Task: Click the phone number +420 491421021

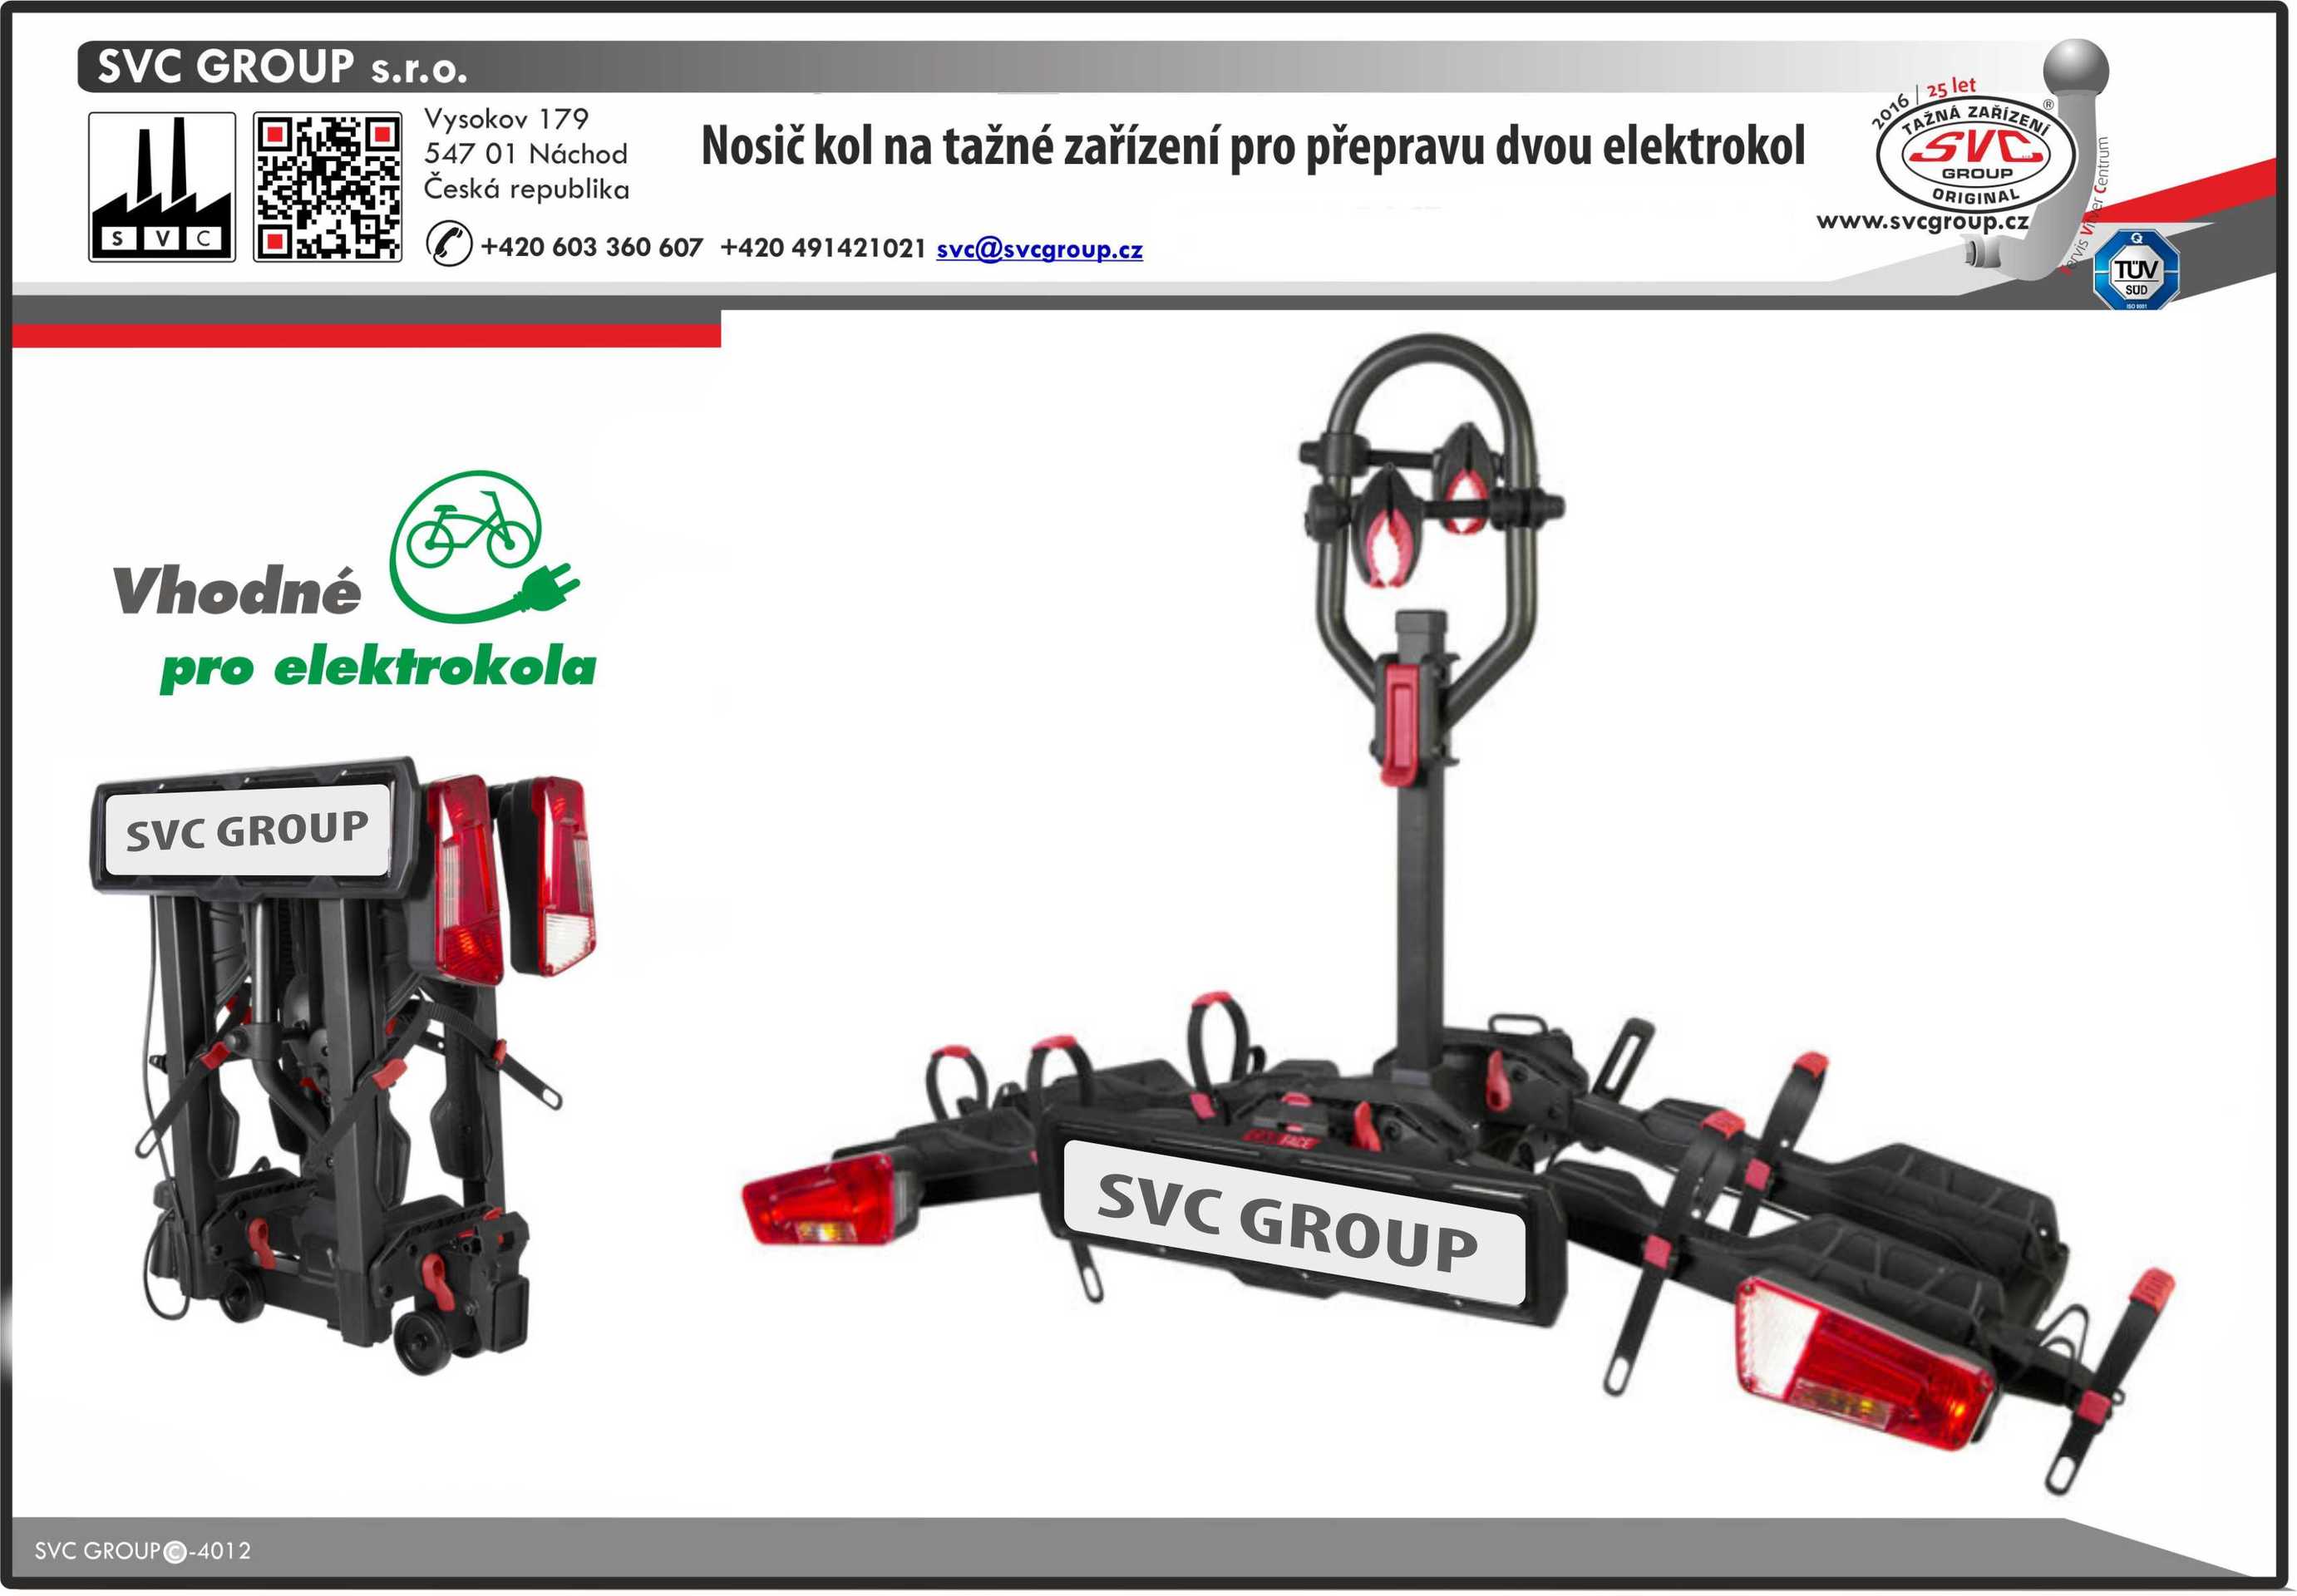Action: (823, 247)
